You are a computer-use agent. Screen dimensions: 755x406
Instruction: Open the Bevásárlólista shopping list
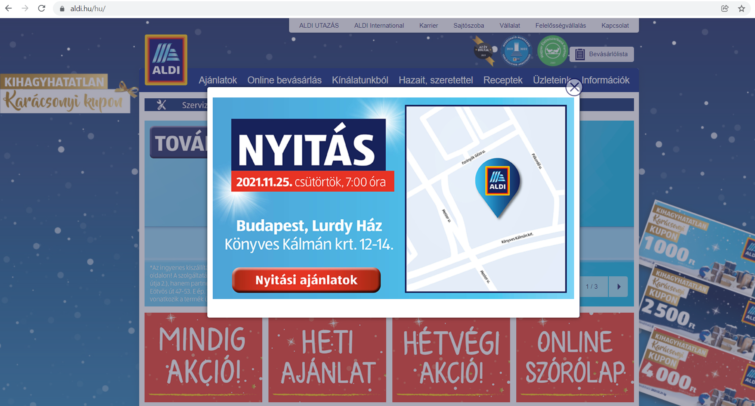[601, 54]
